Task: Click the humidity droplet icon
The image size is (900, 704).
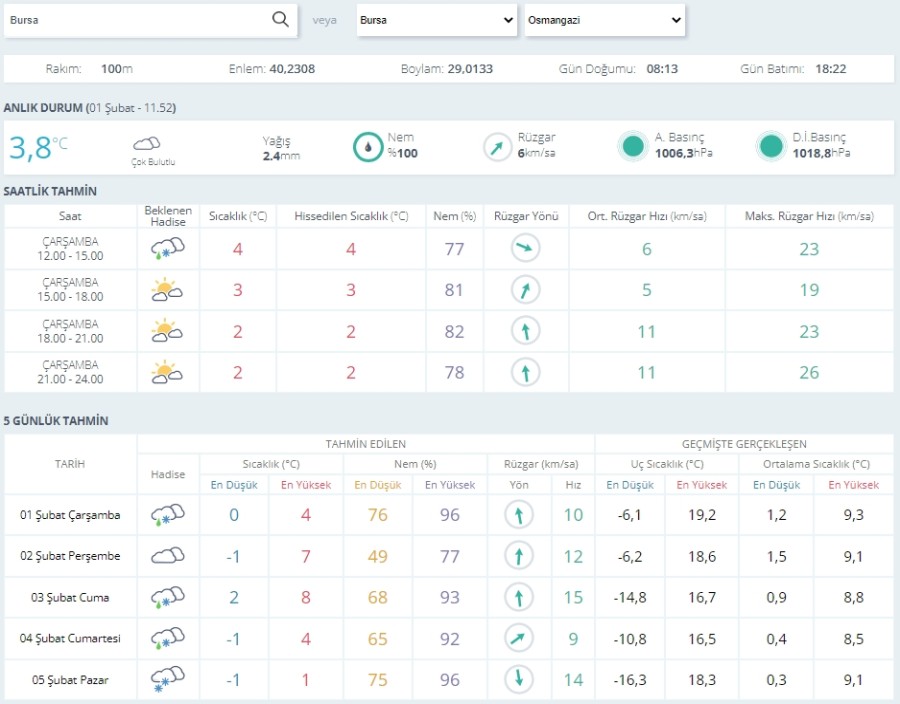Action: [368, 147]
